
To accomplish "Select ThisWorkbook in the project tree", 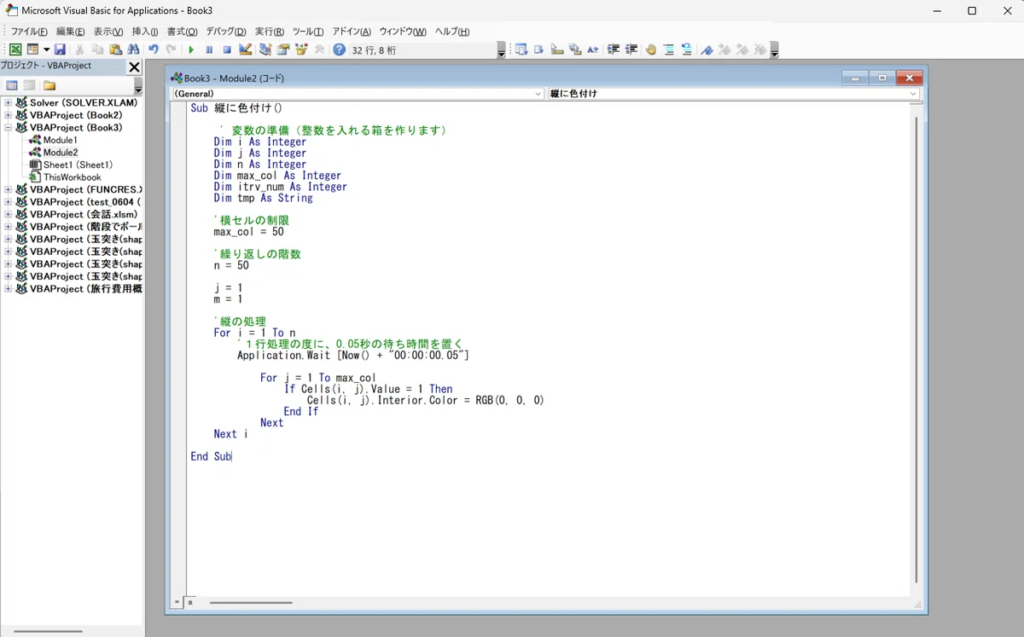I will (71, 177).
